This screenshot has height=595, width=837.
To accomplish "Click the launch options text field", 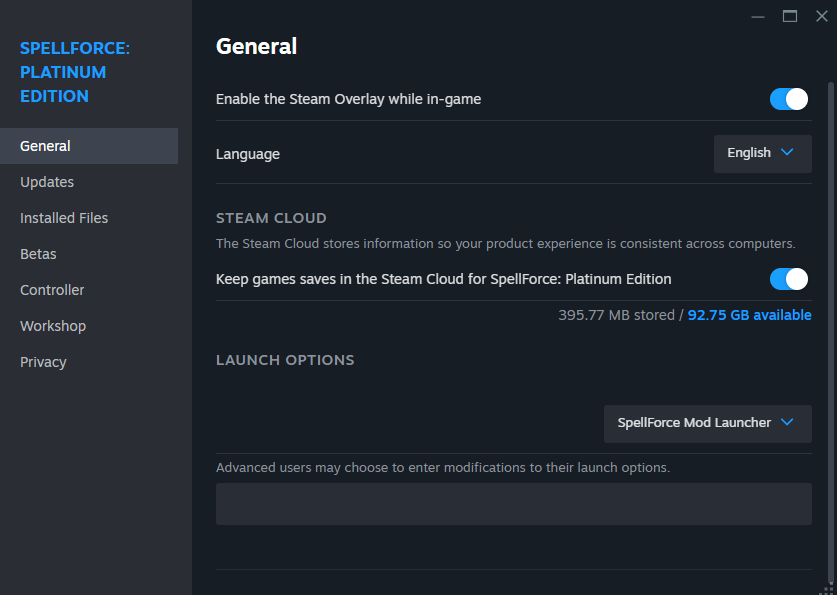I will [513, 504].
